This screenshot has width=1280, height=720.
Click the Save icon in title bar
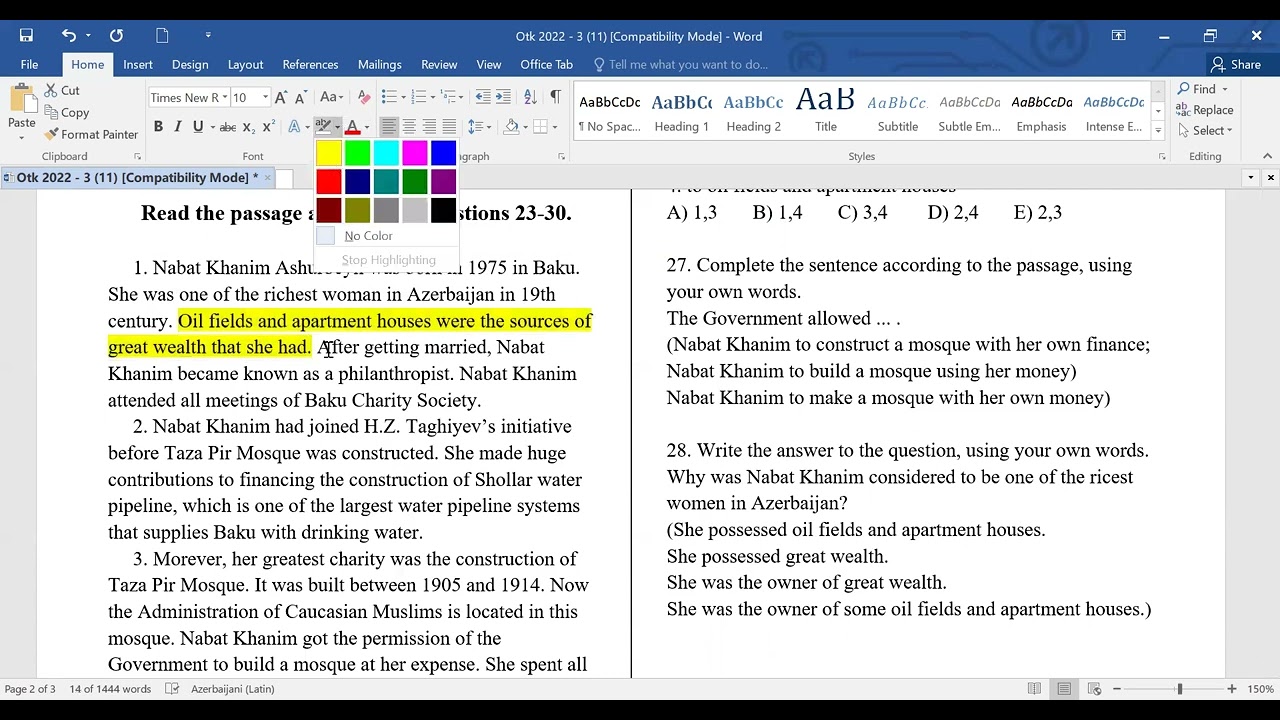click(26, 36)
